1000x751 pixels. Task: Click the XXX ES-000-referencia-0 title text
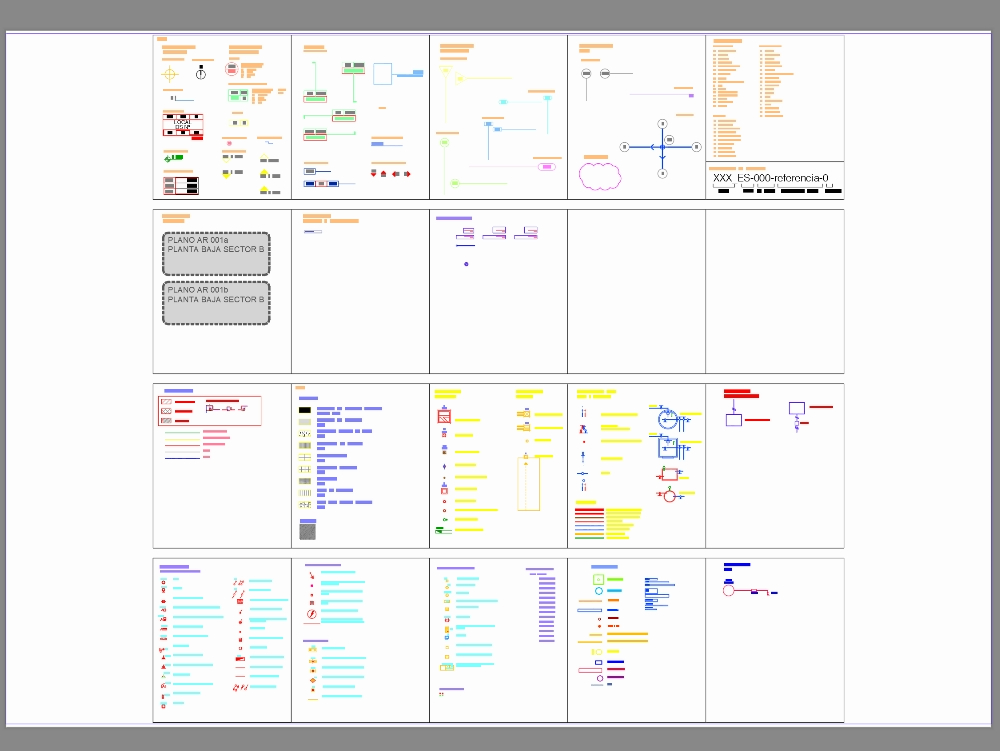[x=770, y=178]
